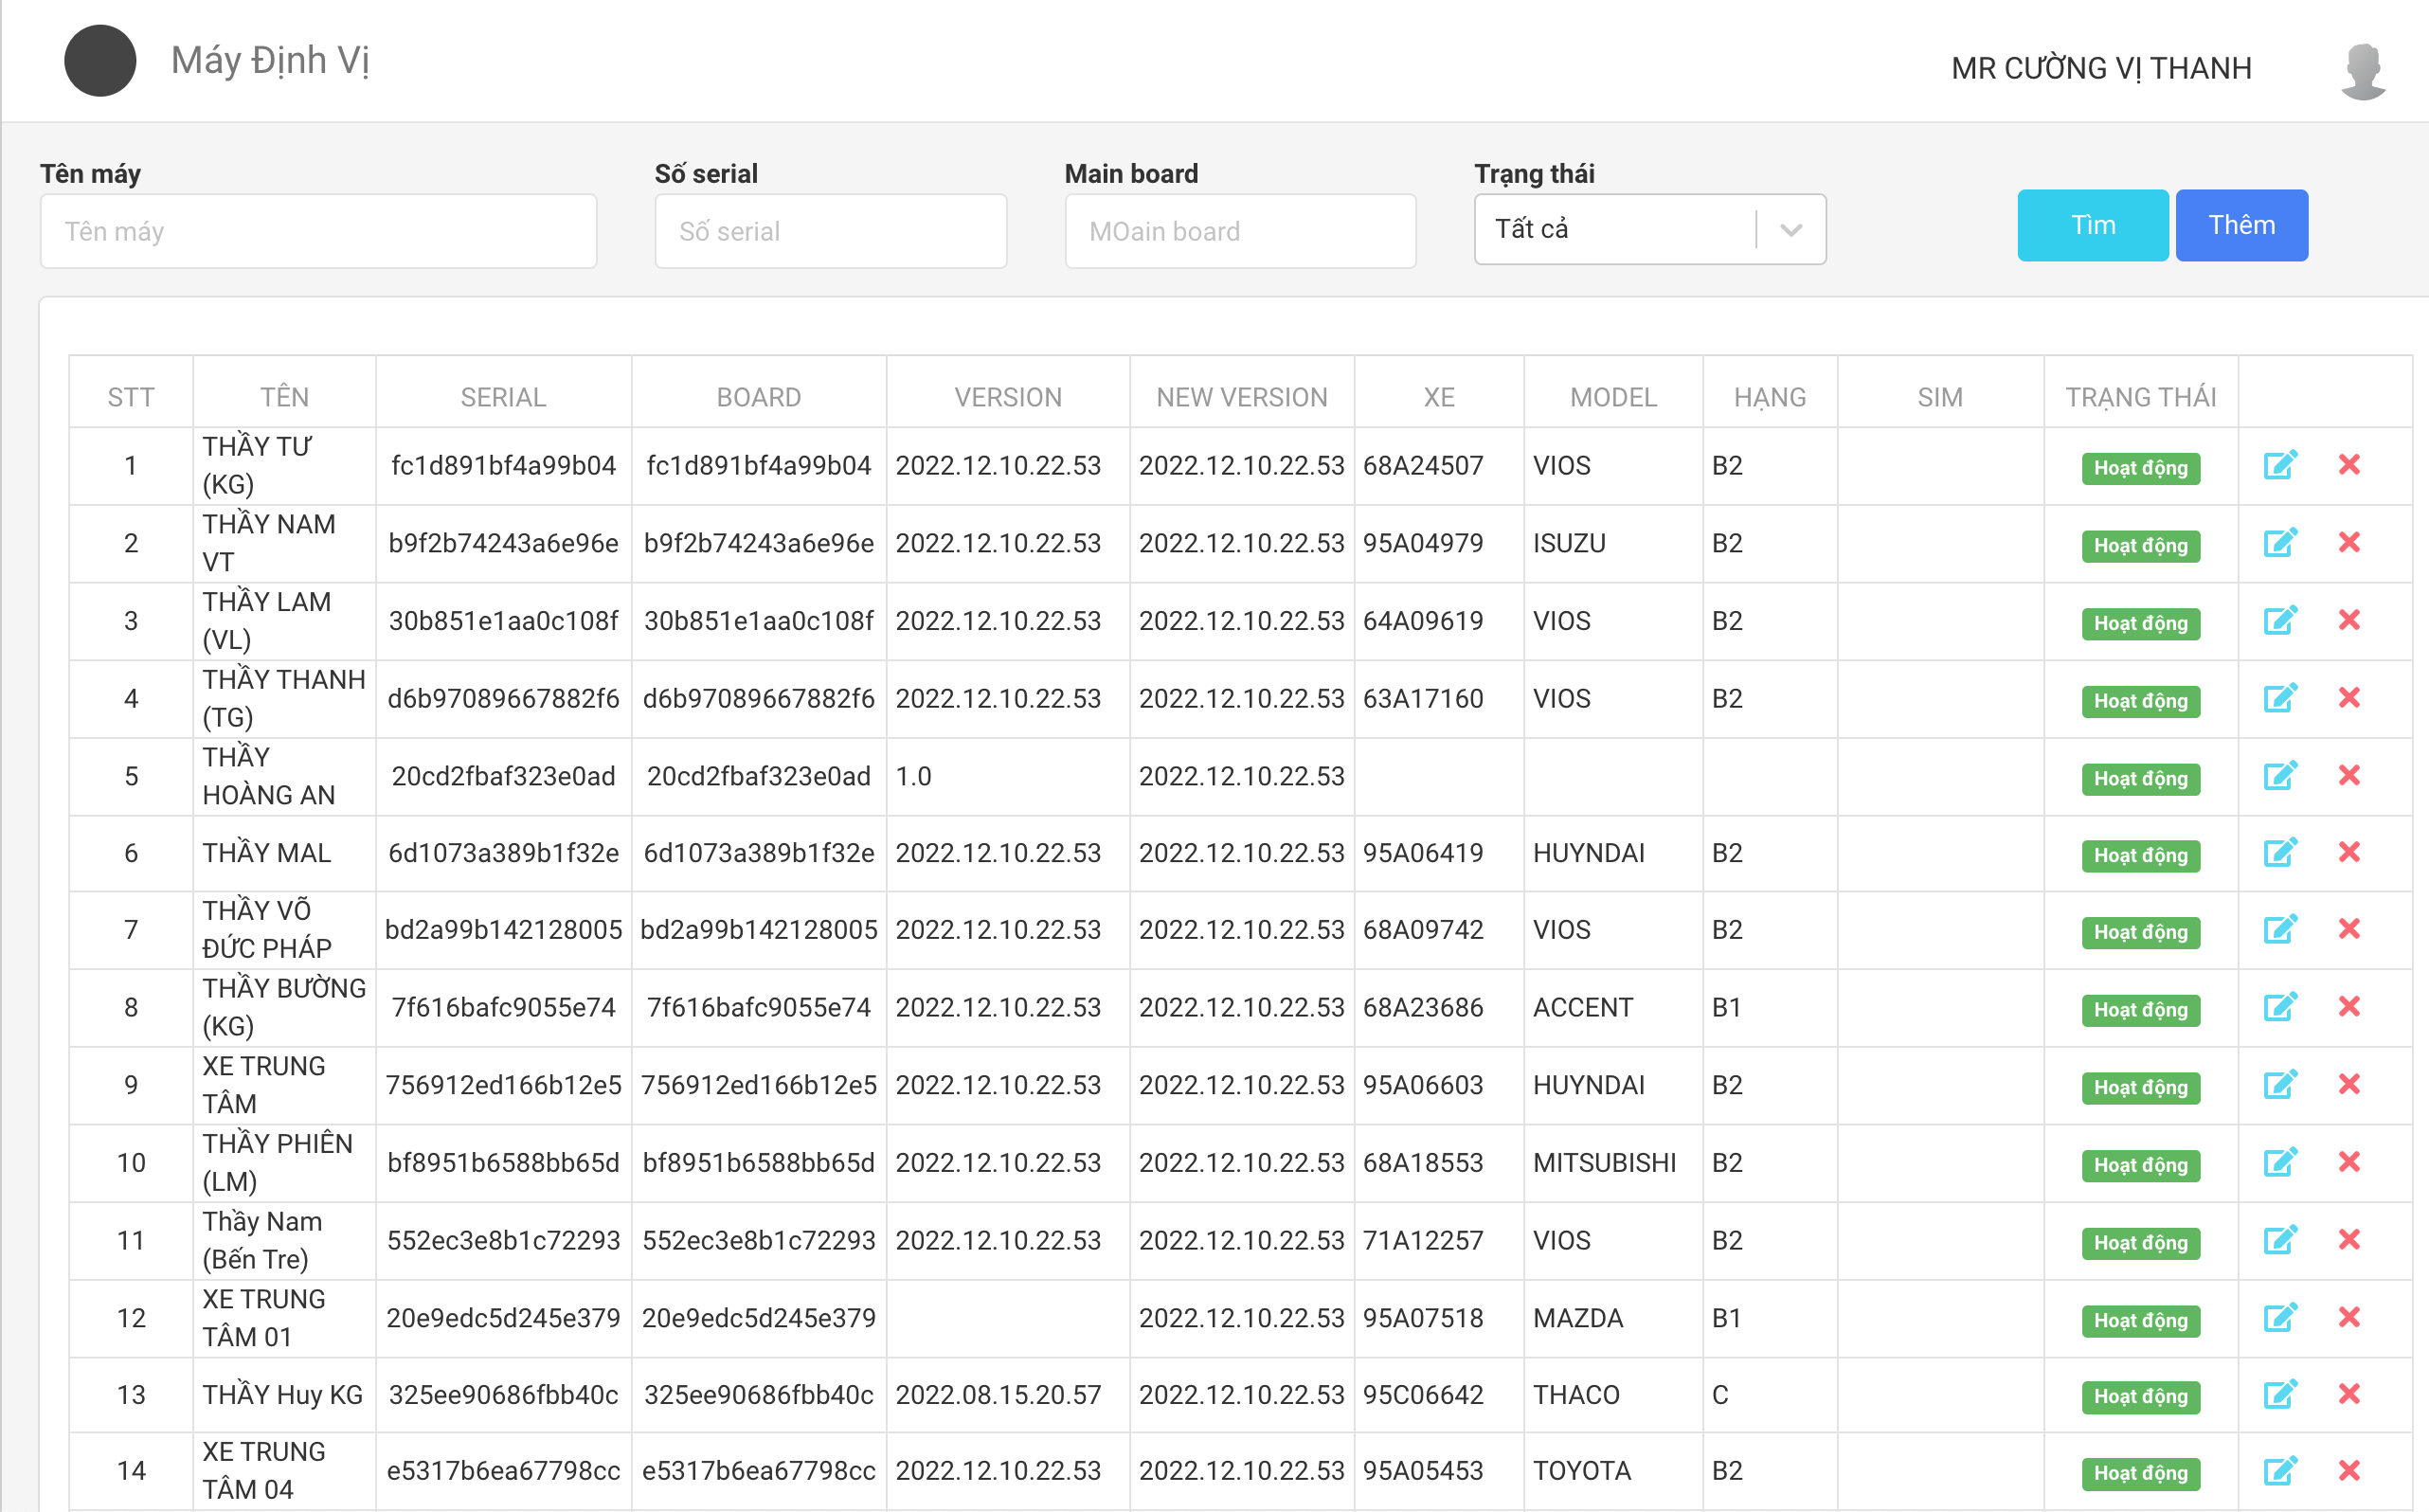Select the Main board text field
This screenshot has width=2429, height=1512.
tap(1240, 231)
